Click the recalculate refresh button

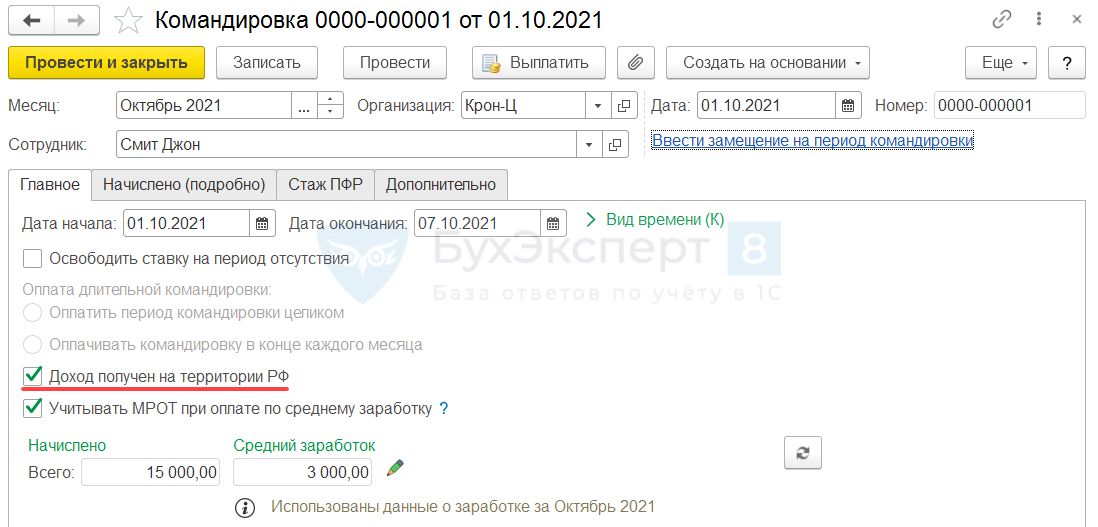click(802, 452)
